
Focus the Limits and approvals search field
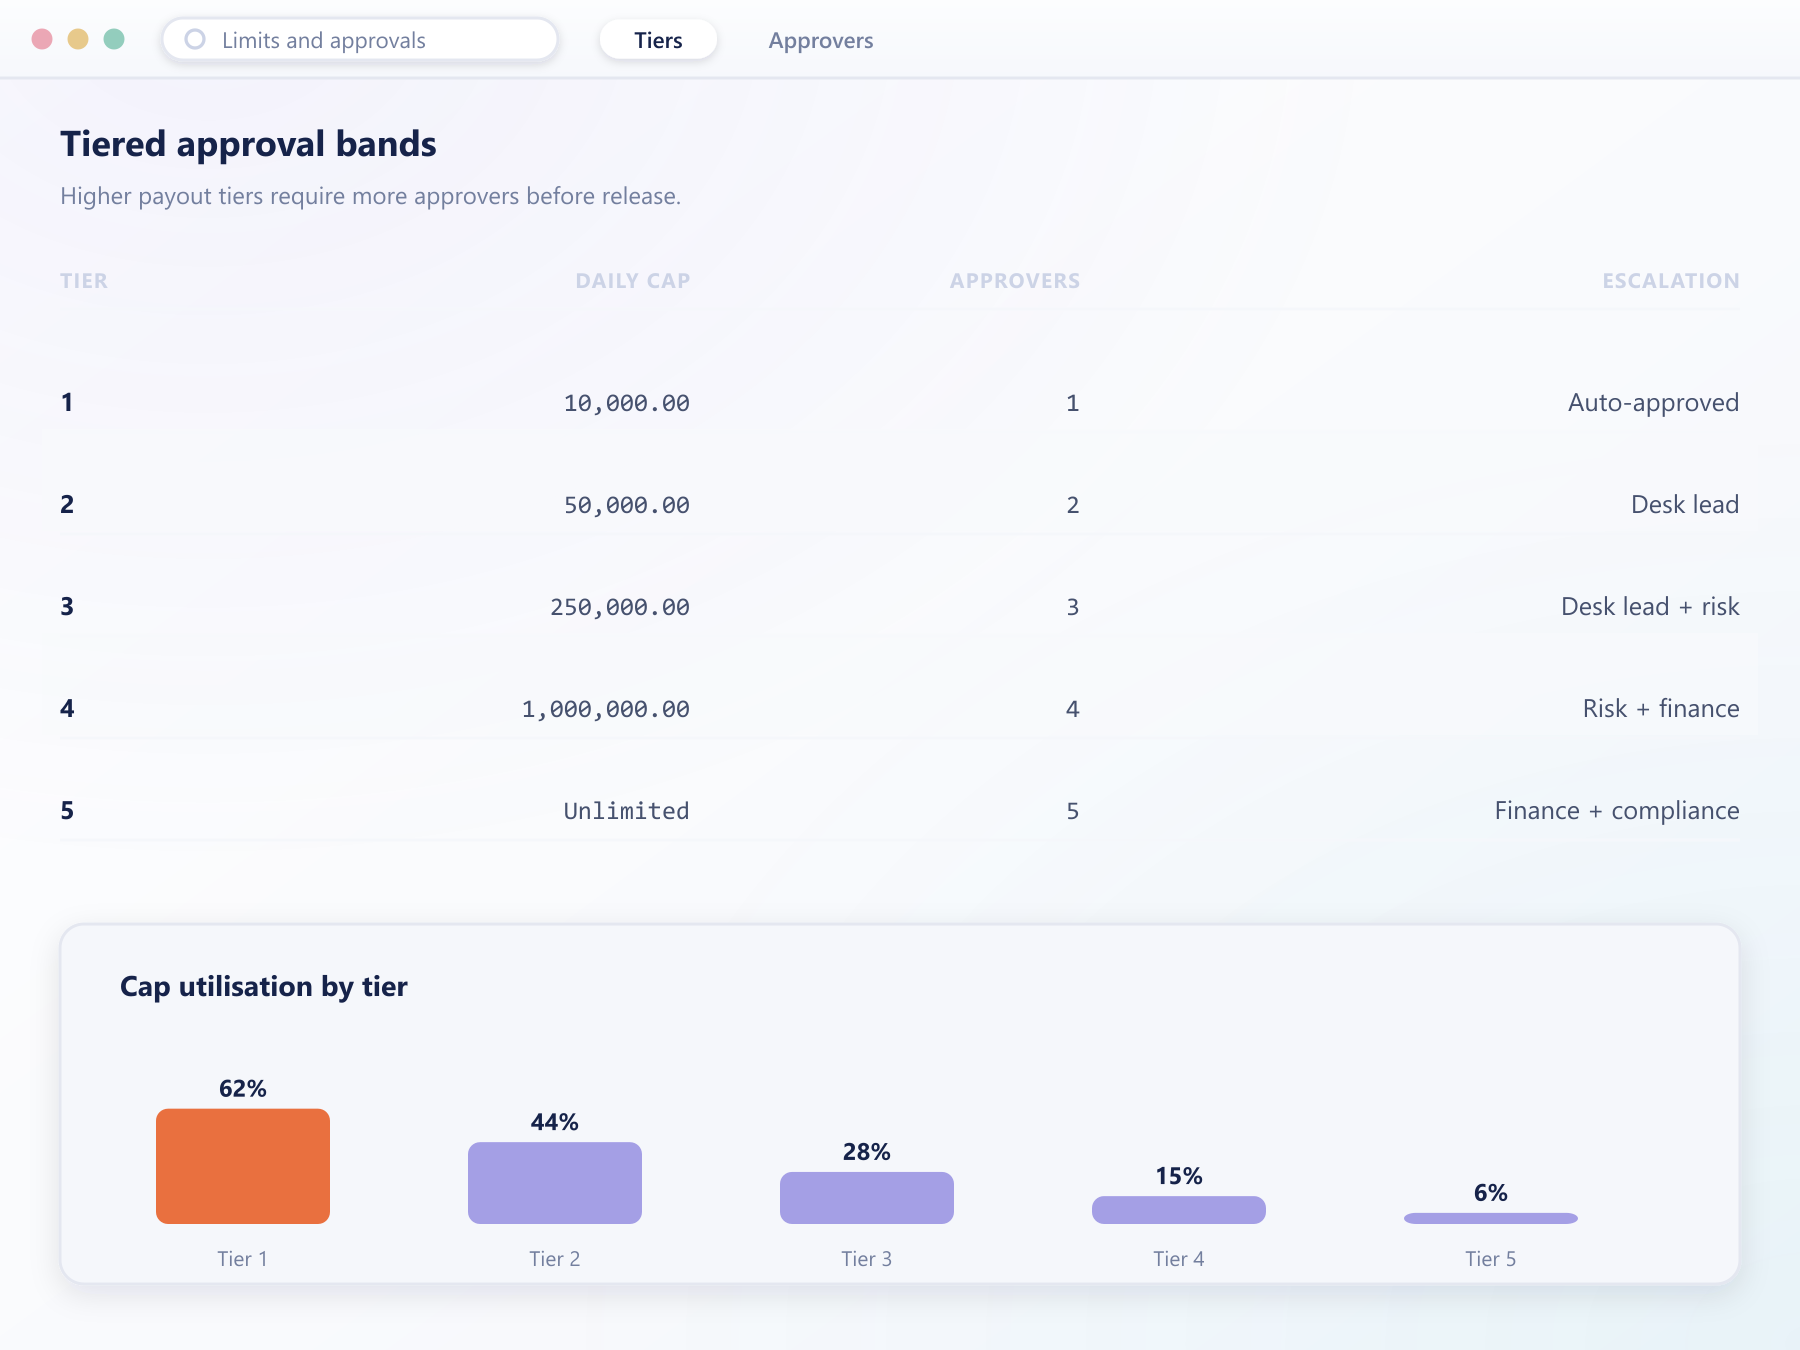point(360,40)
